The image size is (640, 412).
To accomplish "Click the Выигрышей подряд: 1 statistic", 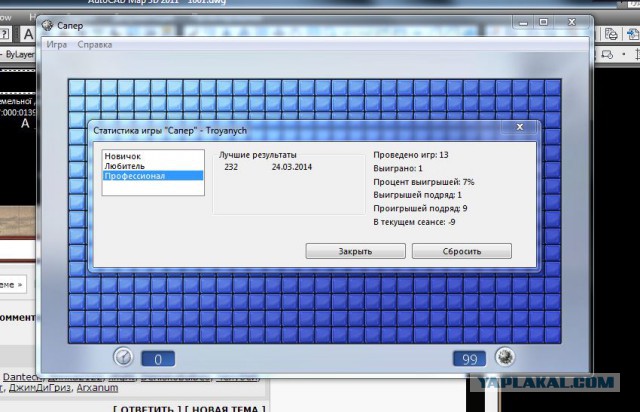I will [x=417, y=195].
